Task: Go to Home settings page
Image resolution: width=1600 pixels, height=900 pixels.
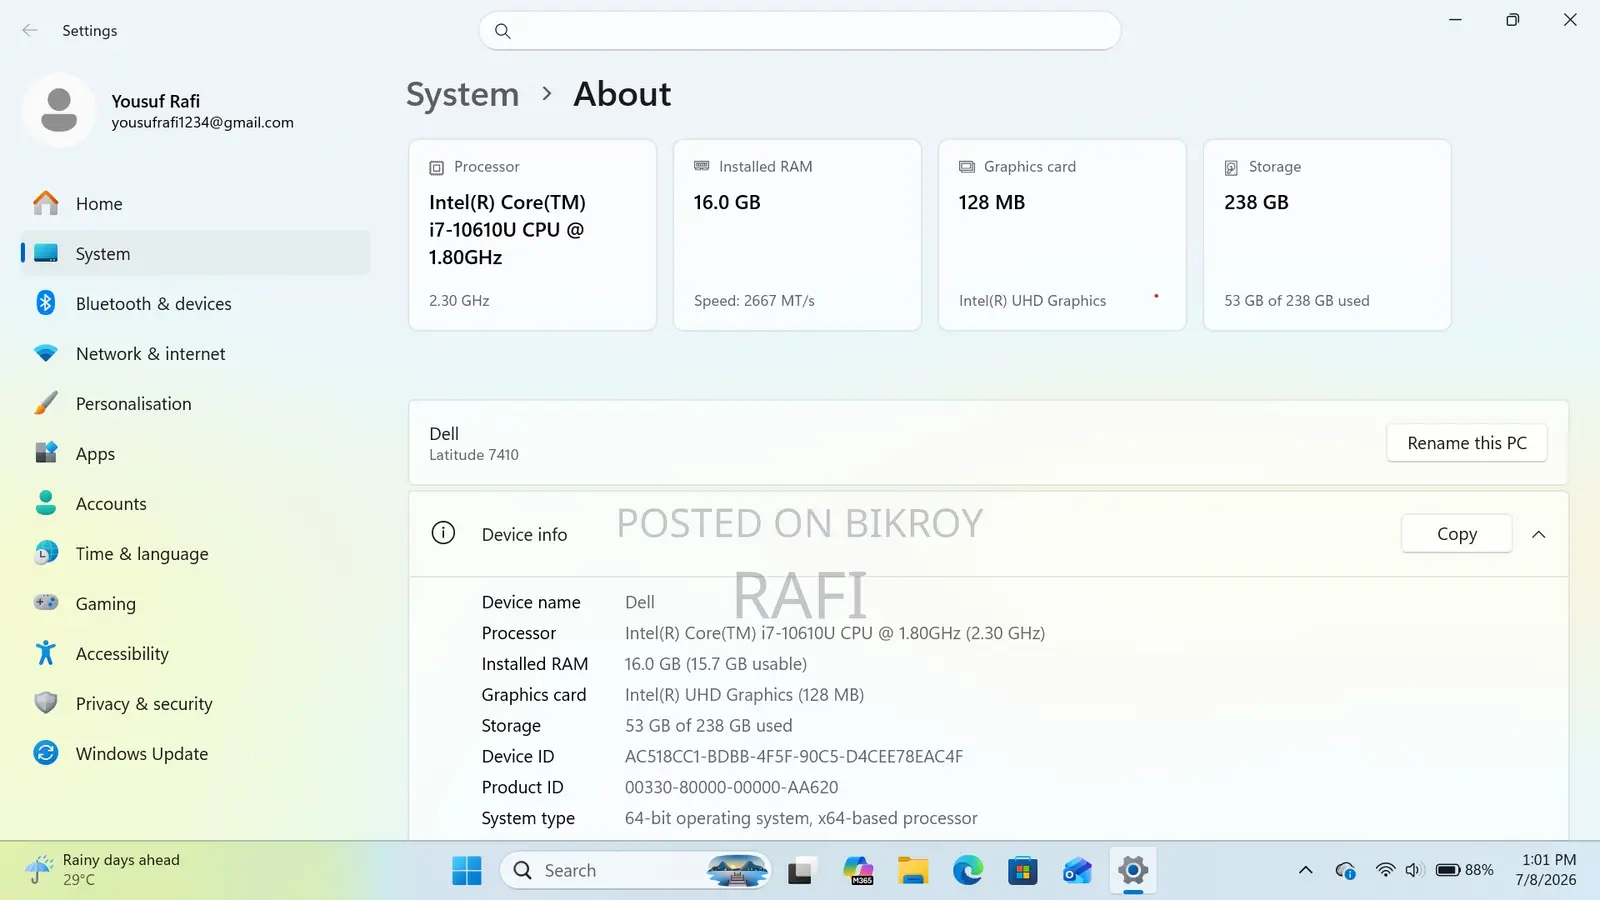Action: [195, 203]
